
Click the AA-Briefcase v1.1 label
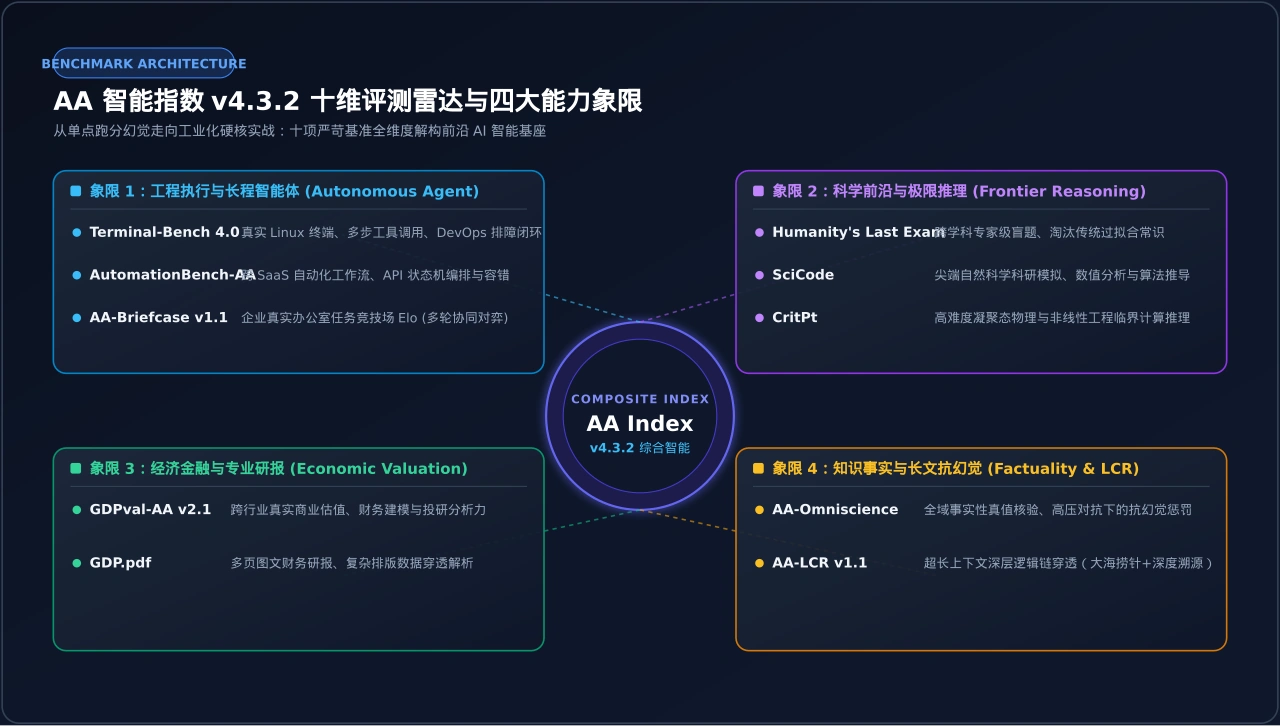(x=159, y=317)
